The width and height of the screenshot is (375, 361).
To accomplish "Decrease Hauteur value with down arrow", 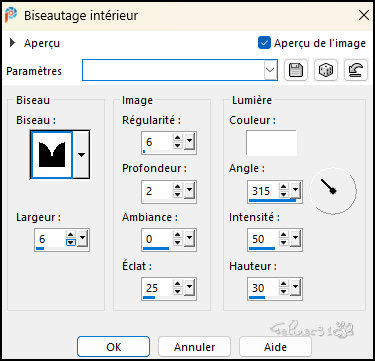I will 283,292.
